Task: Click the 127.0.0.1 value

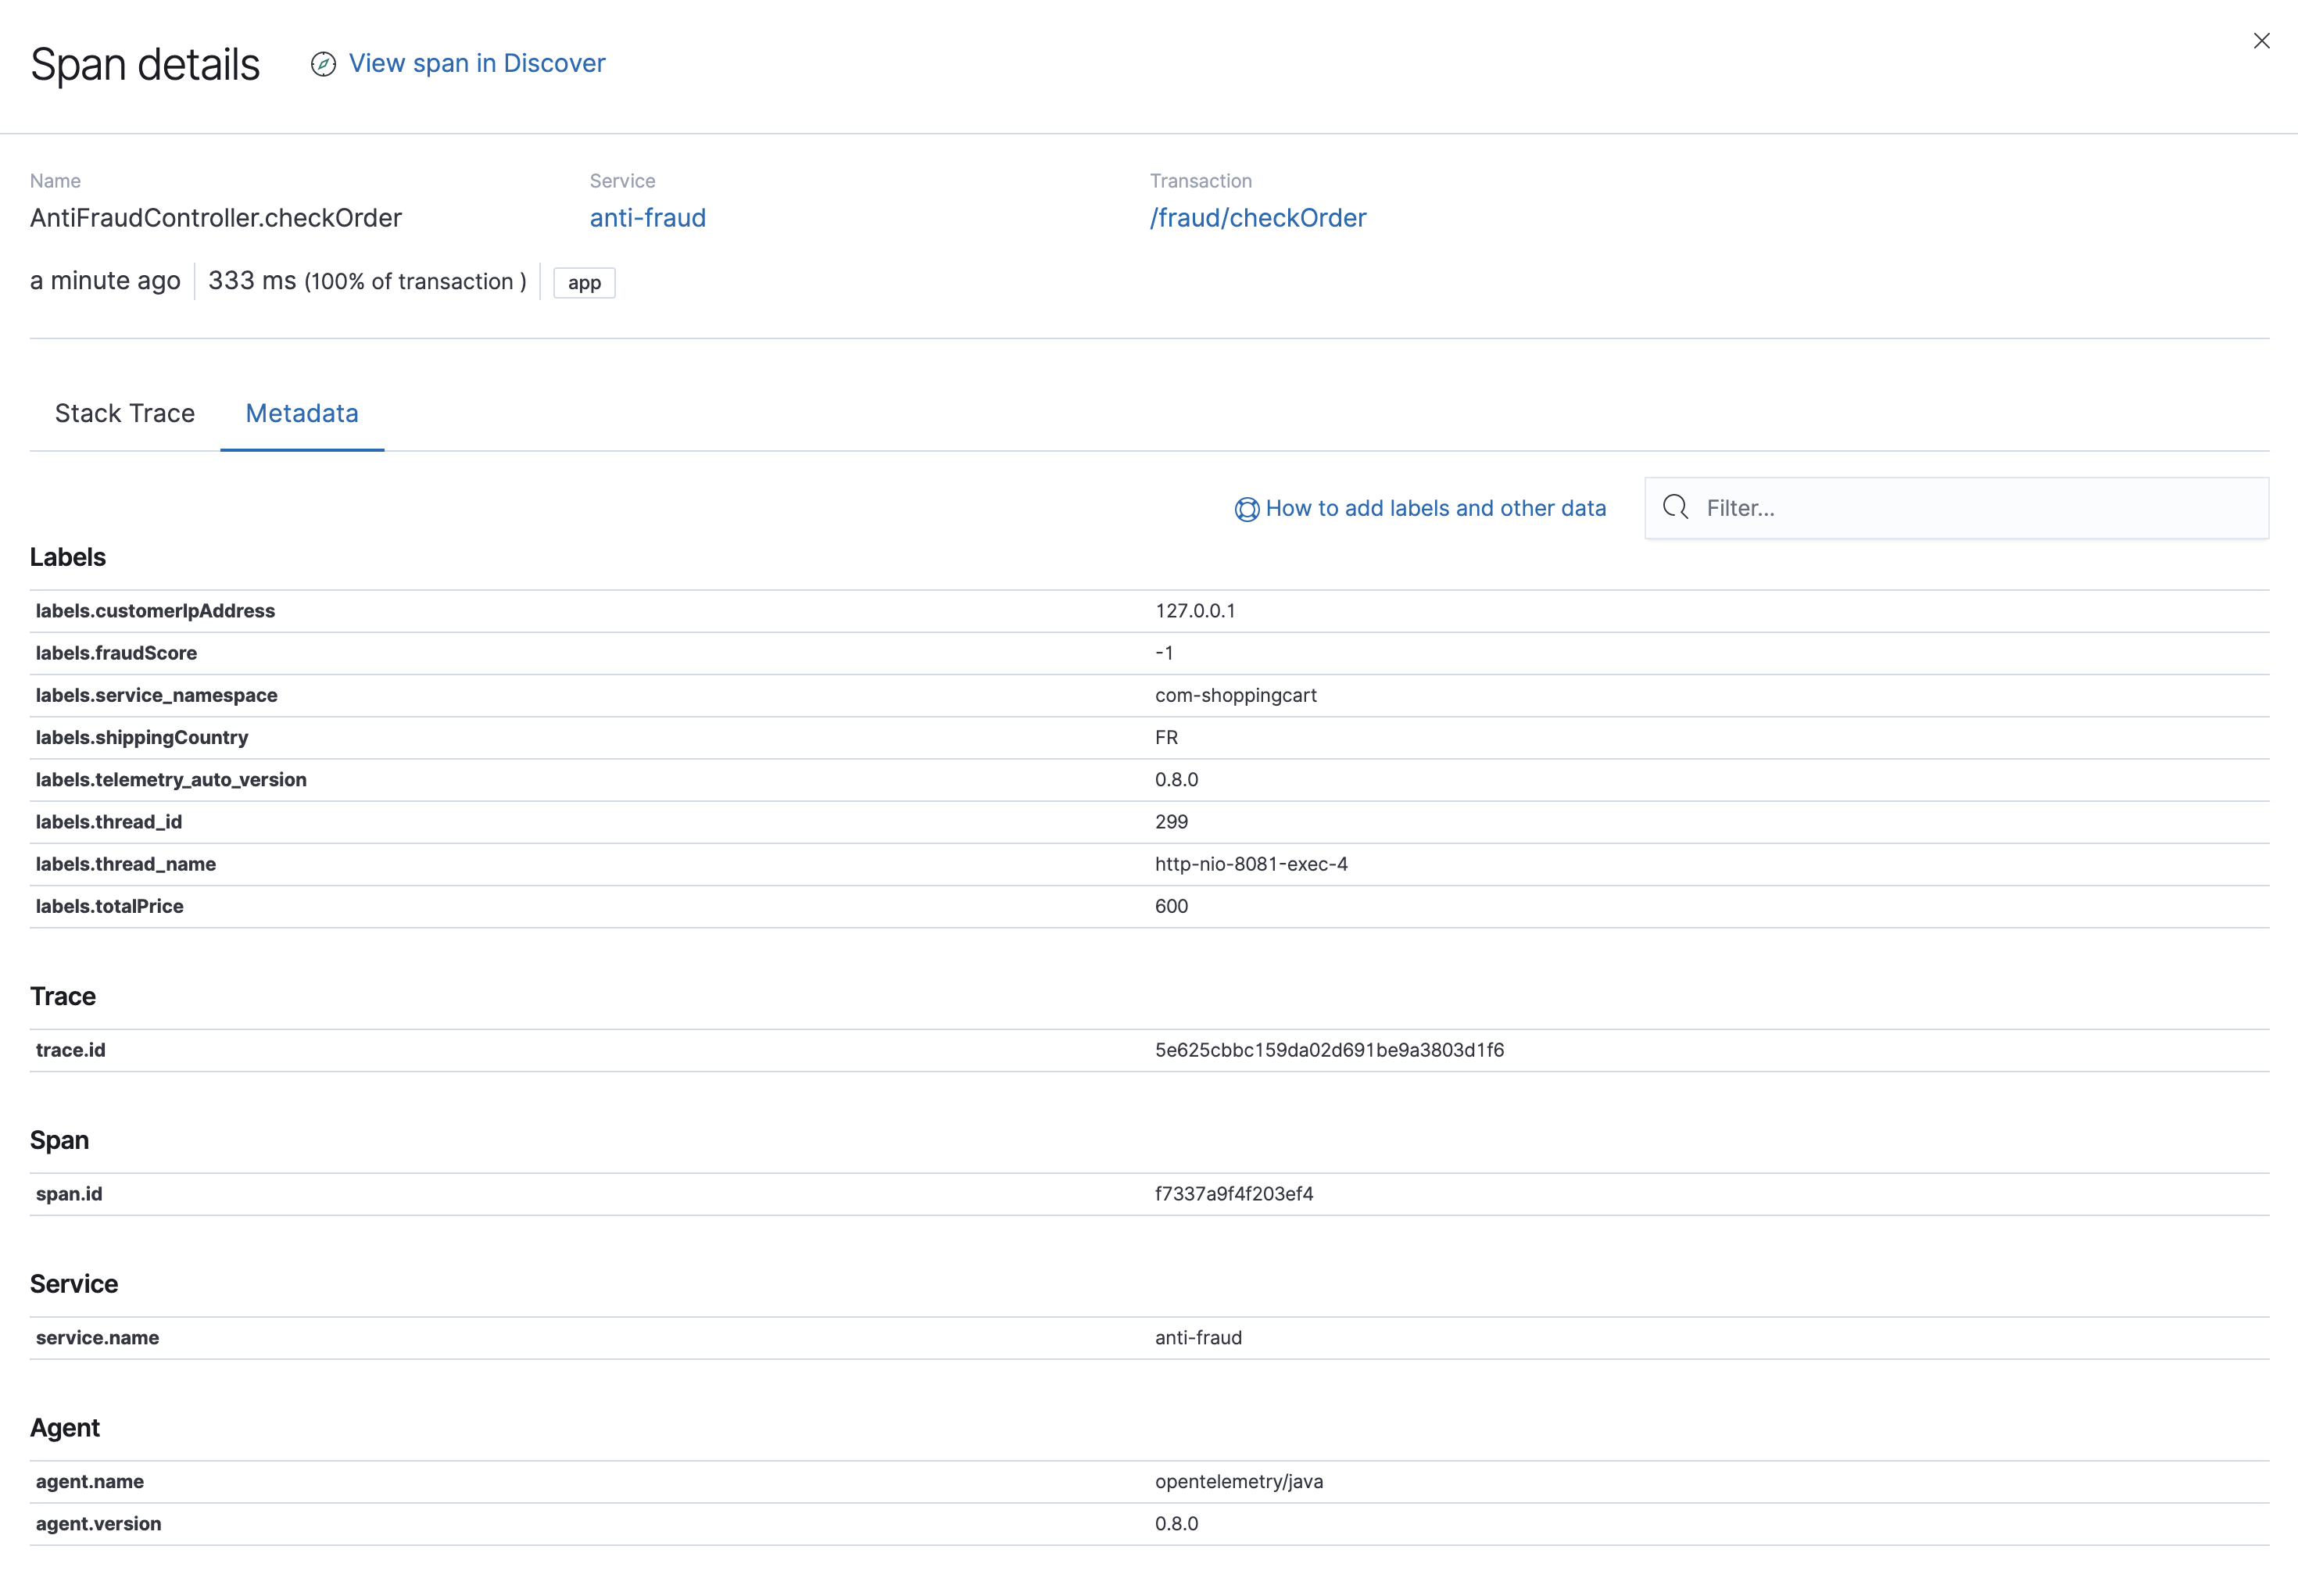Action: [1195, 611]
